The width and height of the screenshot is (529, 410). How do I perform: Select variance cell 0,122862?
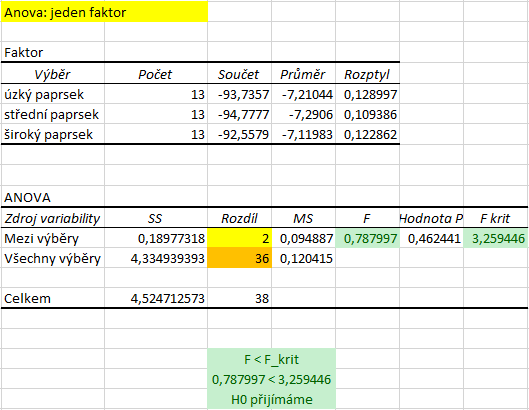click(x=367, y=134)
